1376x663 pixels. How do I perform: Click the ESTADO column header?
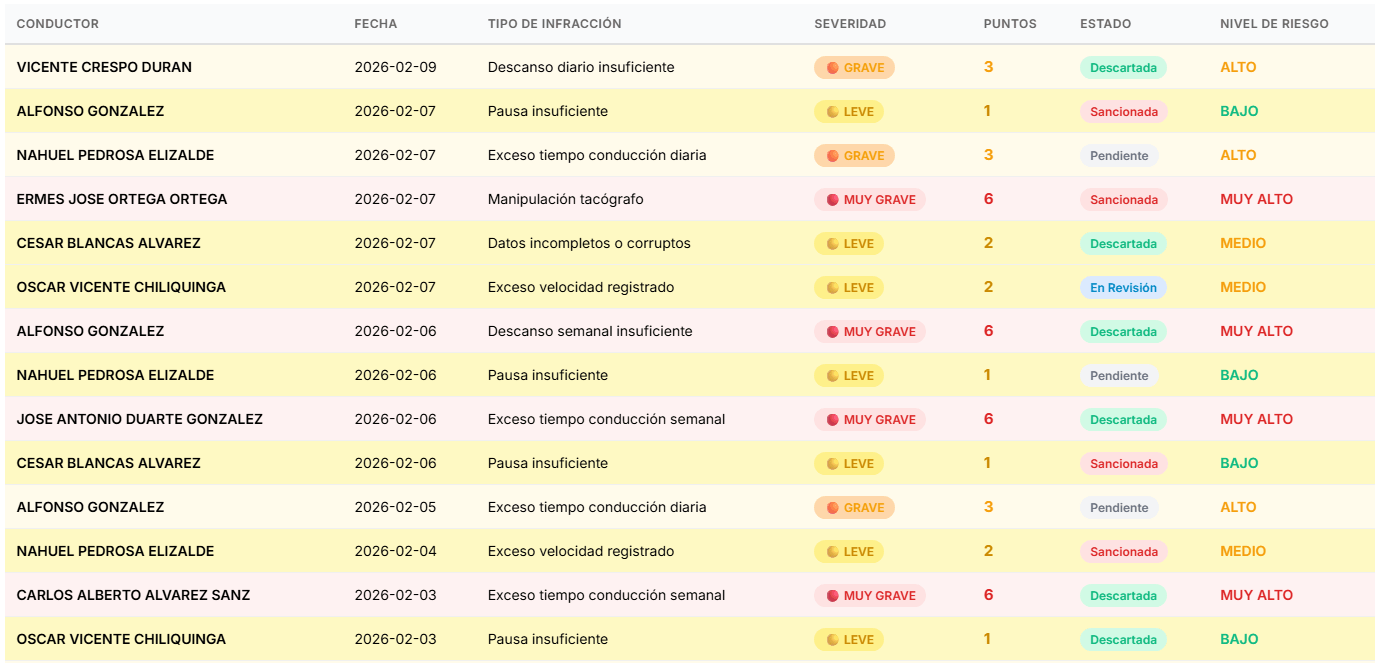click(x=1106, y=24)
